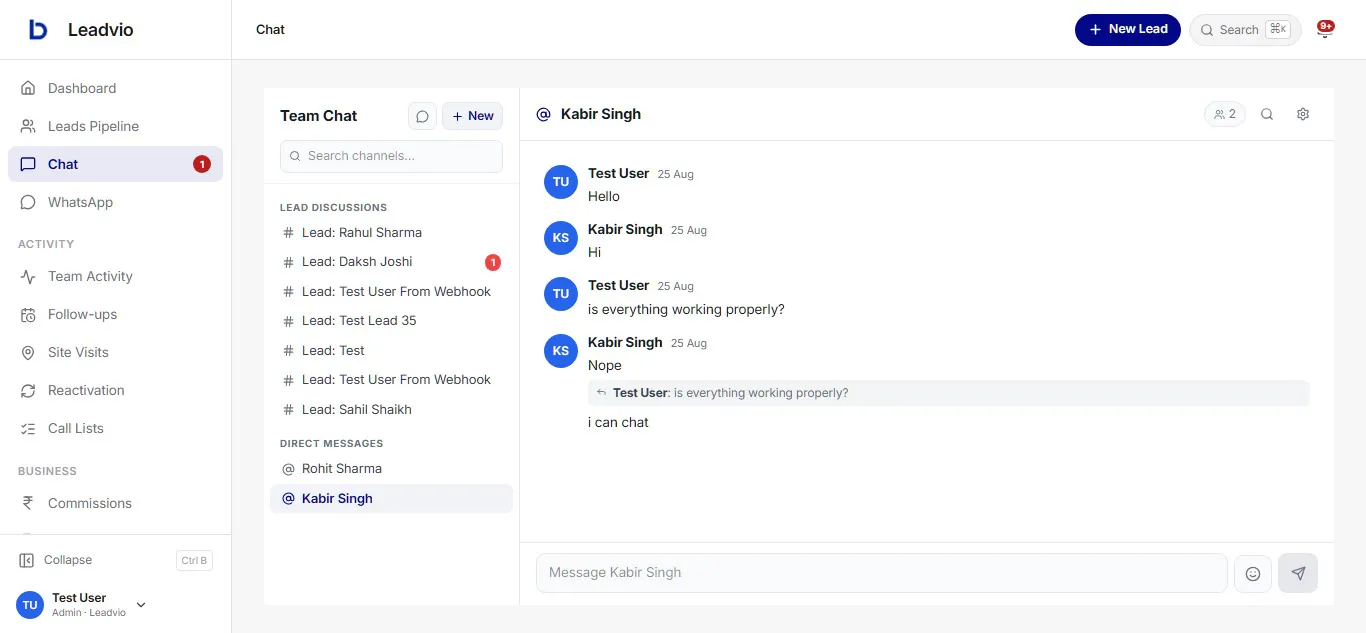Click the unread badge on Lead: Daksh Joshi

tap(493, 263)
